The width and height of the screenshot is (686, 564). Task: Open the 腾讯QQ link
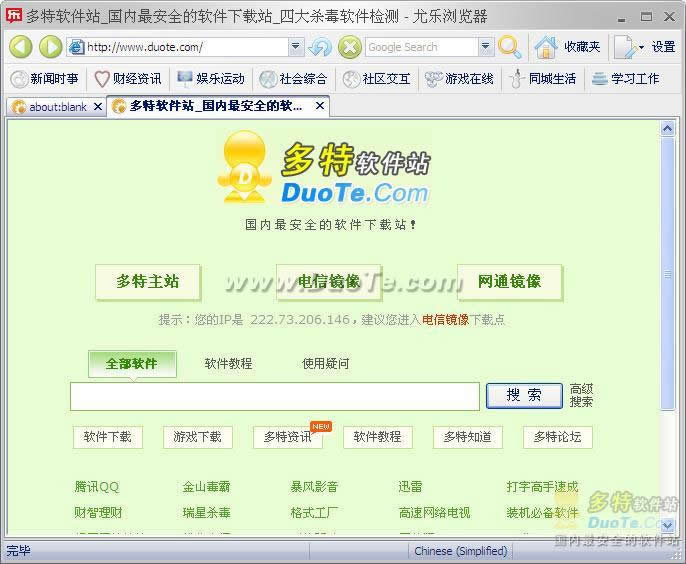coord(97,487)
